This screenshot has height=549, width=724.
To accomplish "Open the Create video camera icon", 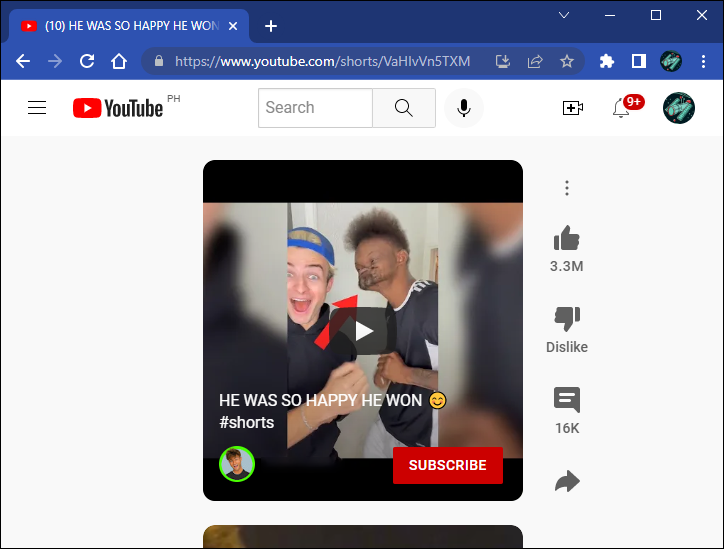I will (x=573, y=108).
